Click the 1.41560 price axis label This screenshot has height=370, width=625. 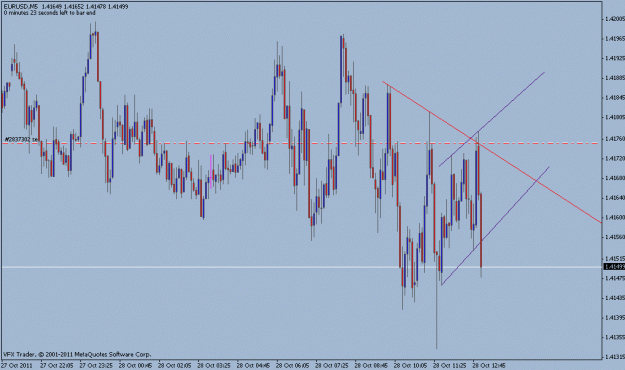pyautogui.click(x=615, y=237)
